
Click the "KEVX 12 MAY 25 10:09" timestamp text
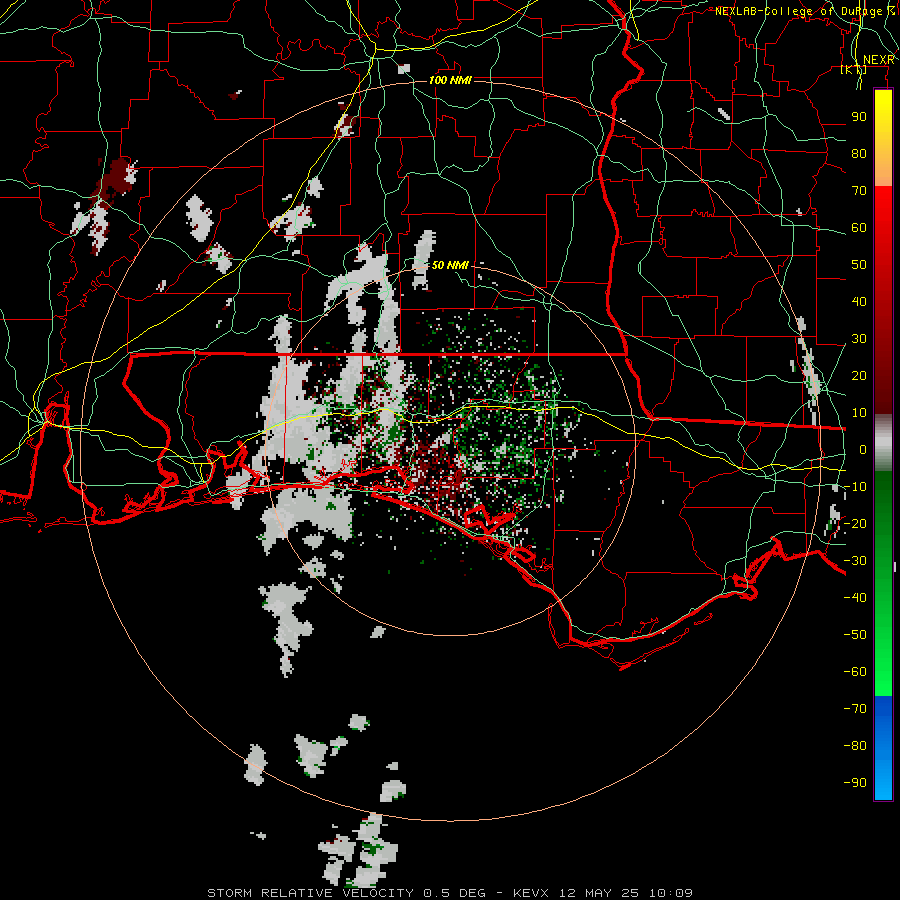coord(603,893)
